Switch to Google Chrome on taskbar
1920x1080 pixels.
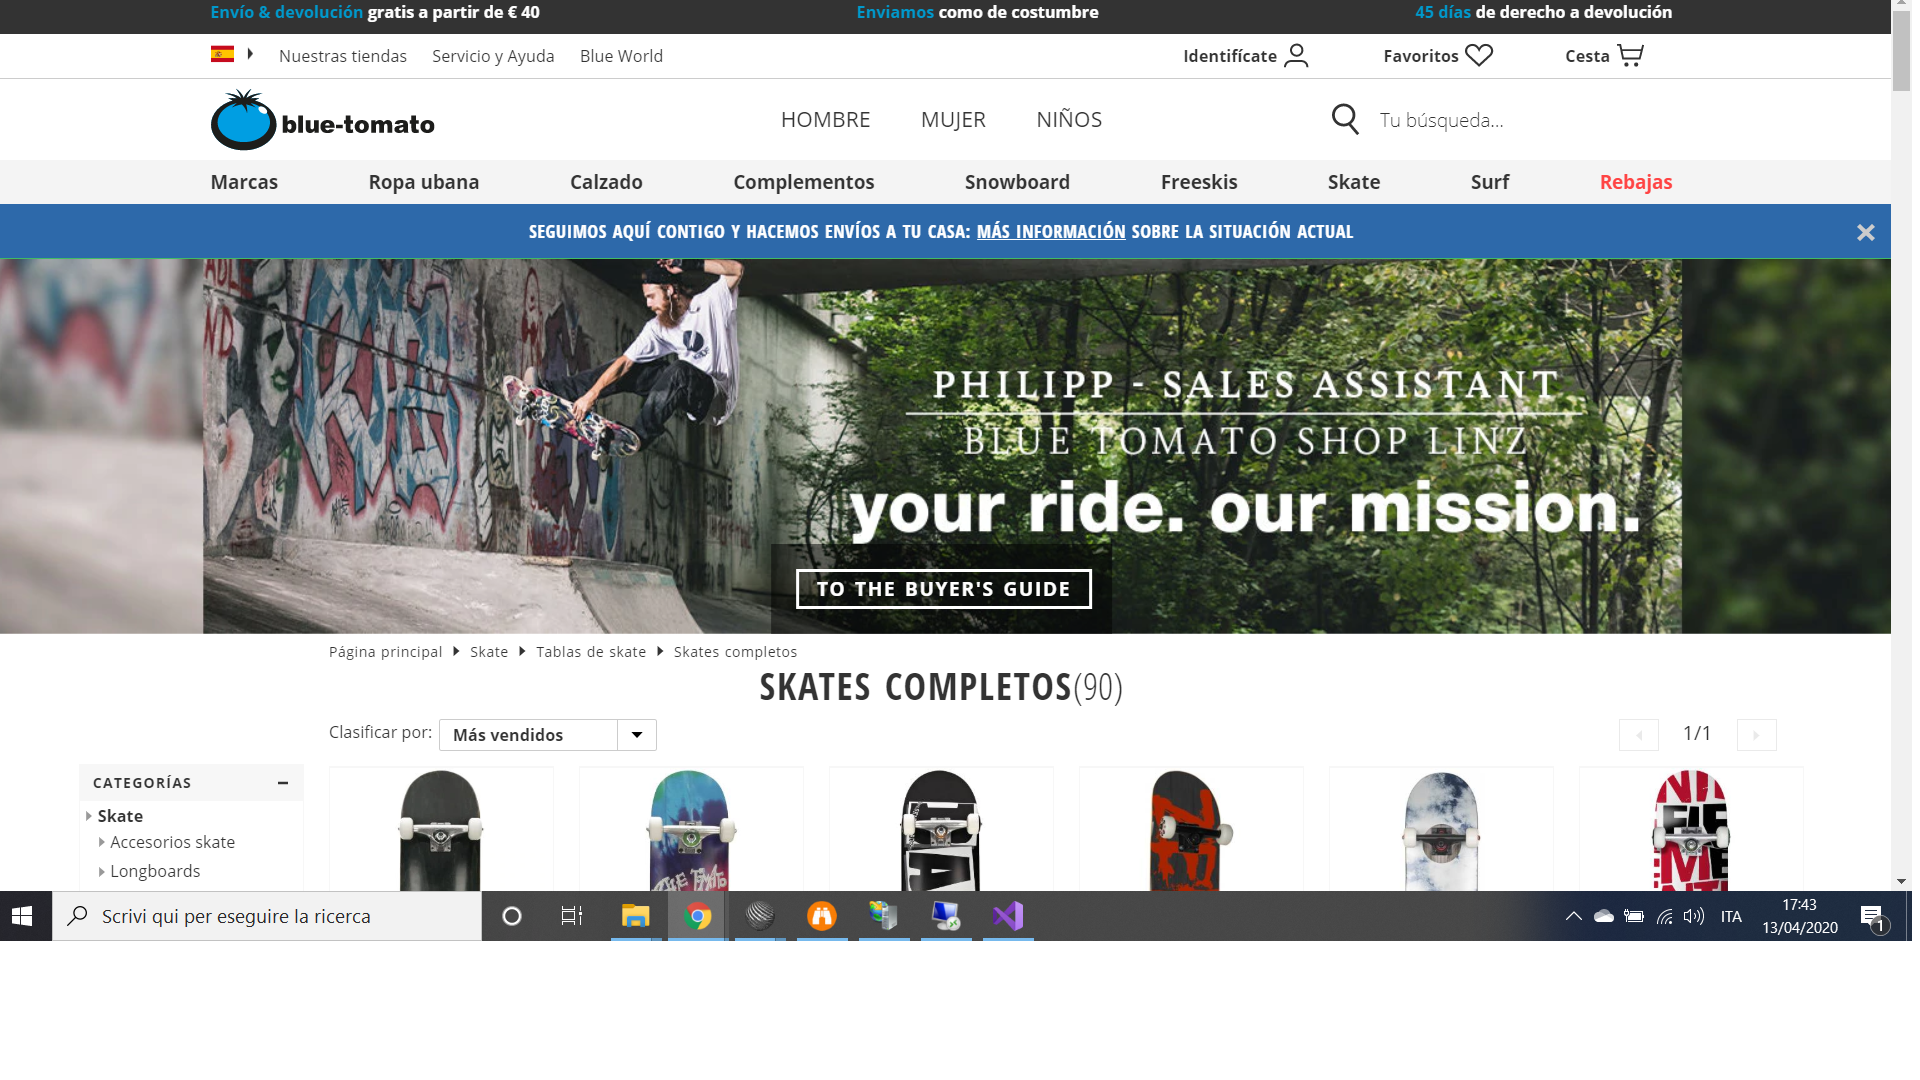tap(697, 916)
